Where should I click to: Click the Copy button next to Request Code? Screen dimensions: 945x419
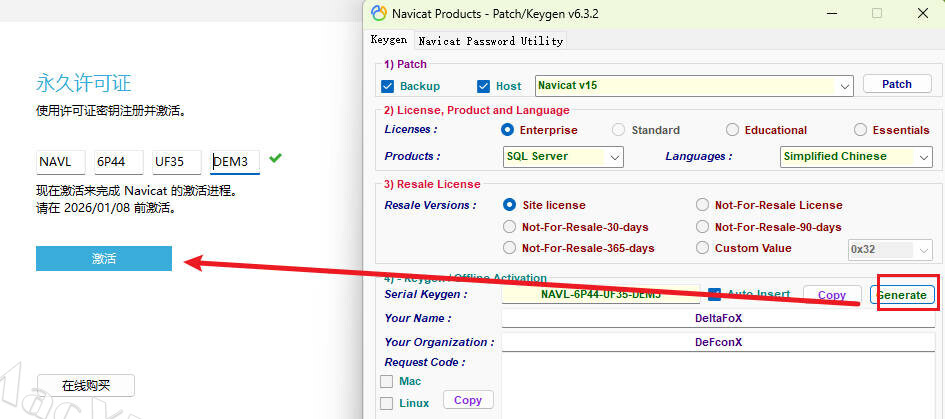467,400
